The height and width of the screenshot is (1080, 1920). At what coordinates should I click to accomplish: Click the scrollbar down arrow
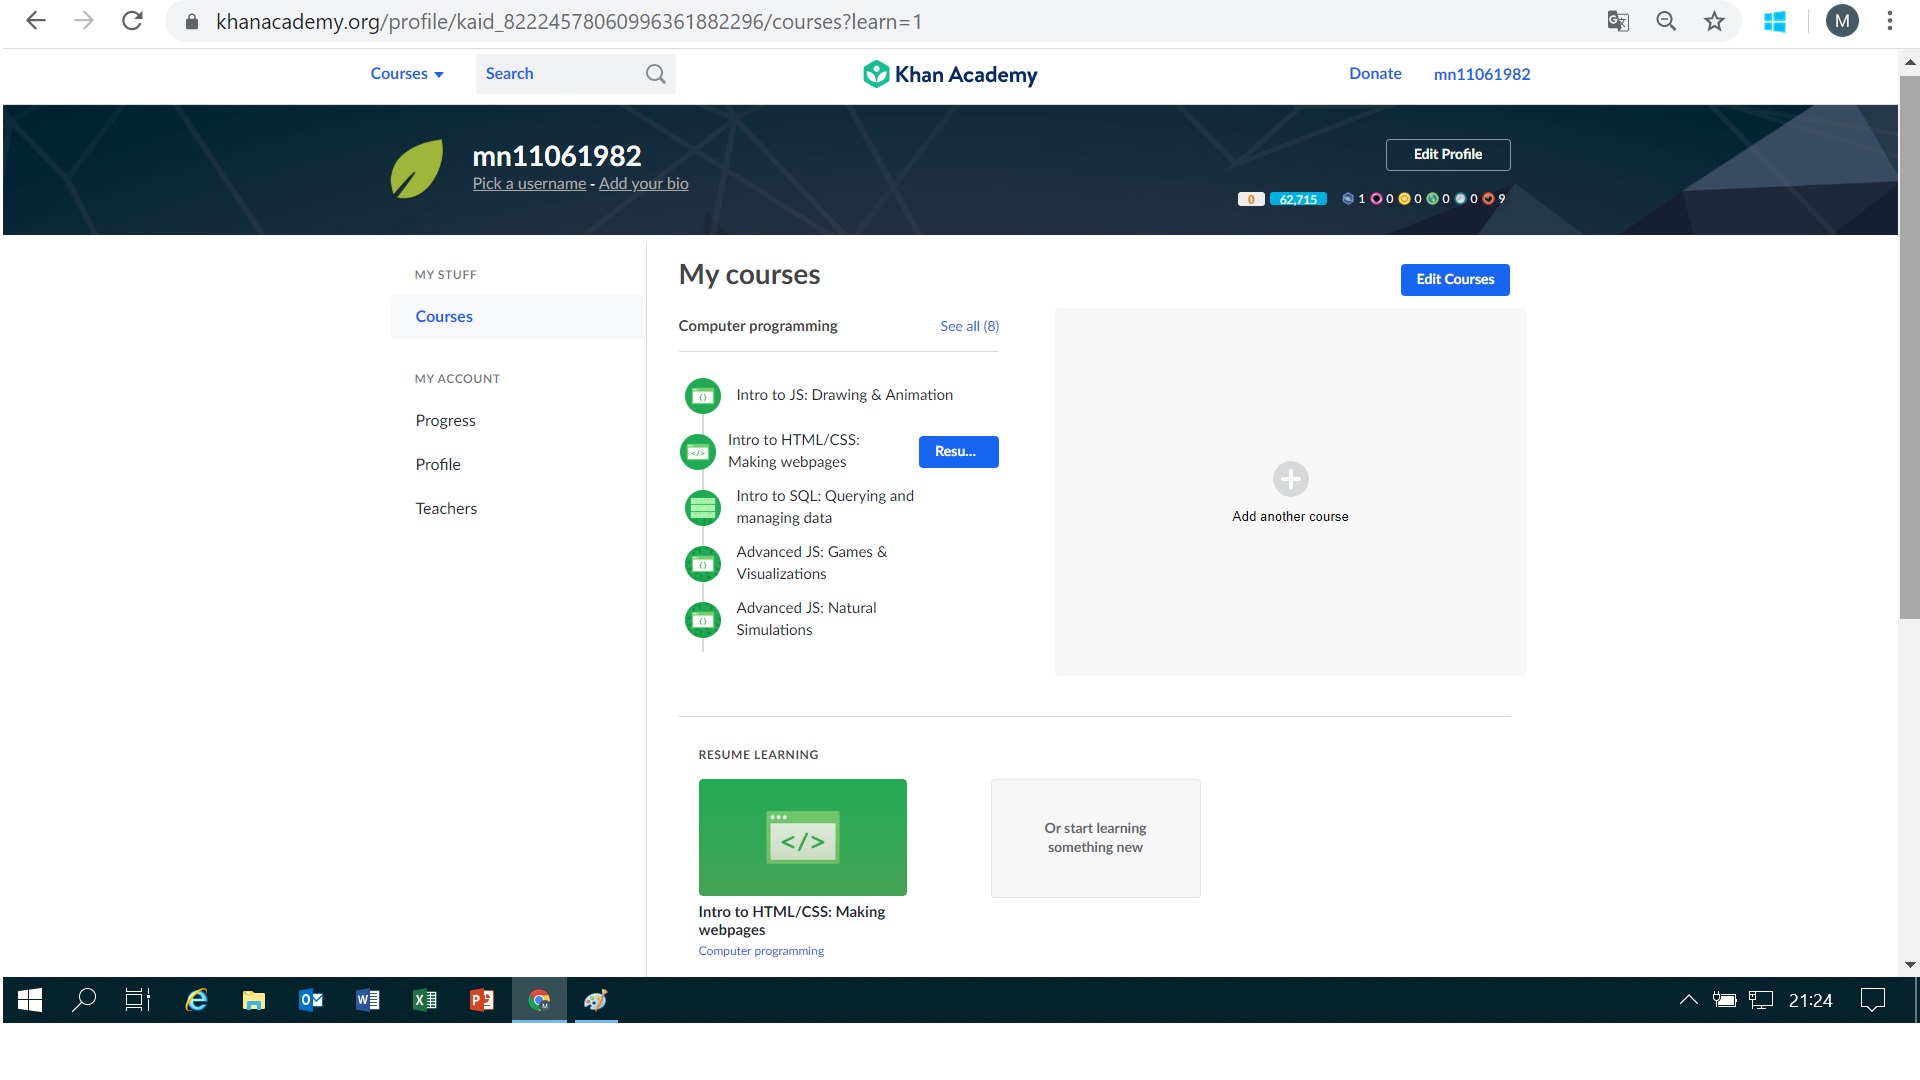coord(1910,965)
